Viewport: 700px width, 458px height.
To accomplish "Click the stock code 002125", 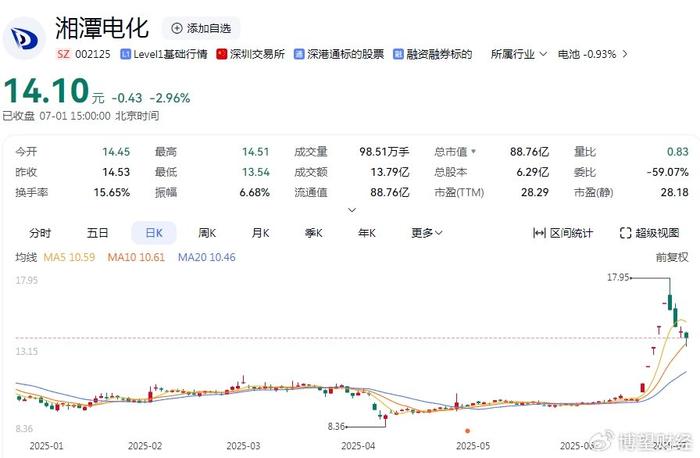I will pyautogui.click(x=92, y=54).
